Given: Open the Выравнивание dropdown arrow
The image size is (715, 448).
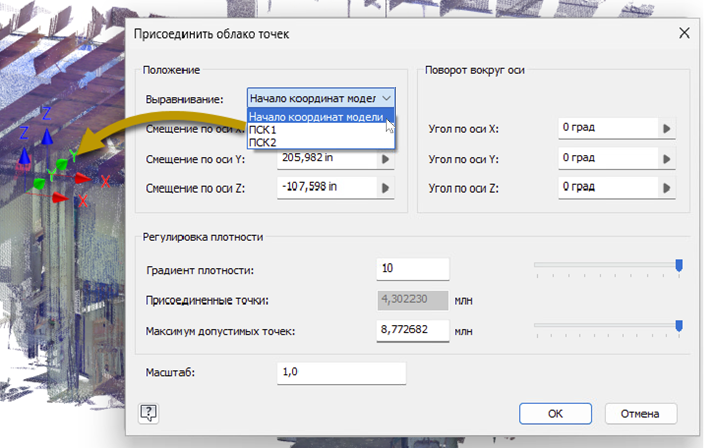Looking at the screenshot, I should click(386, 98).
